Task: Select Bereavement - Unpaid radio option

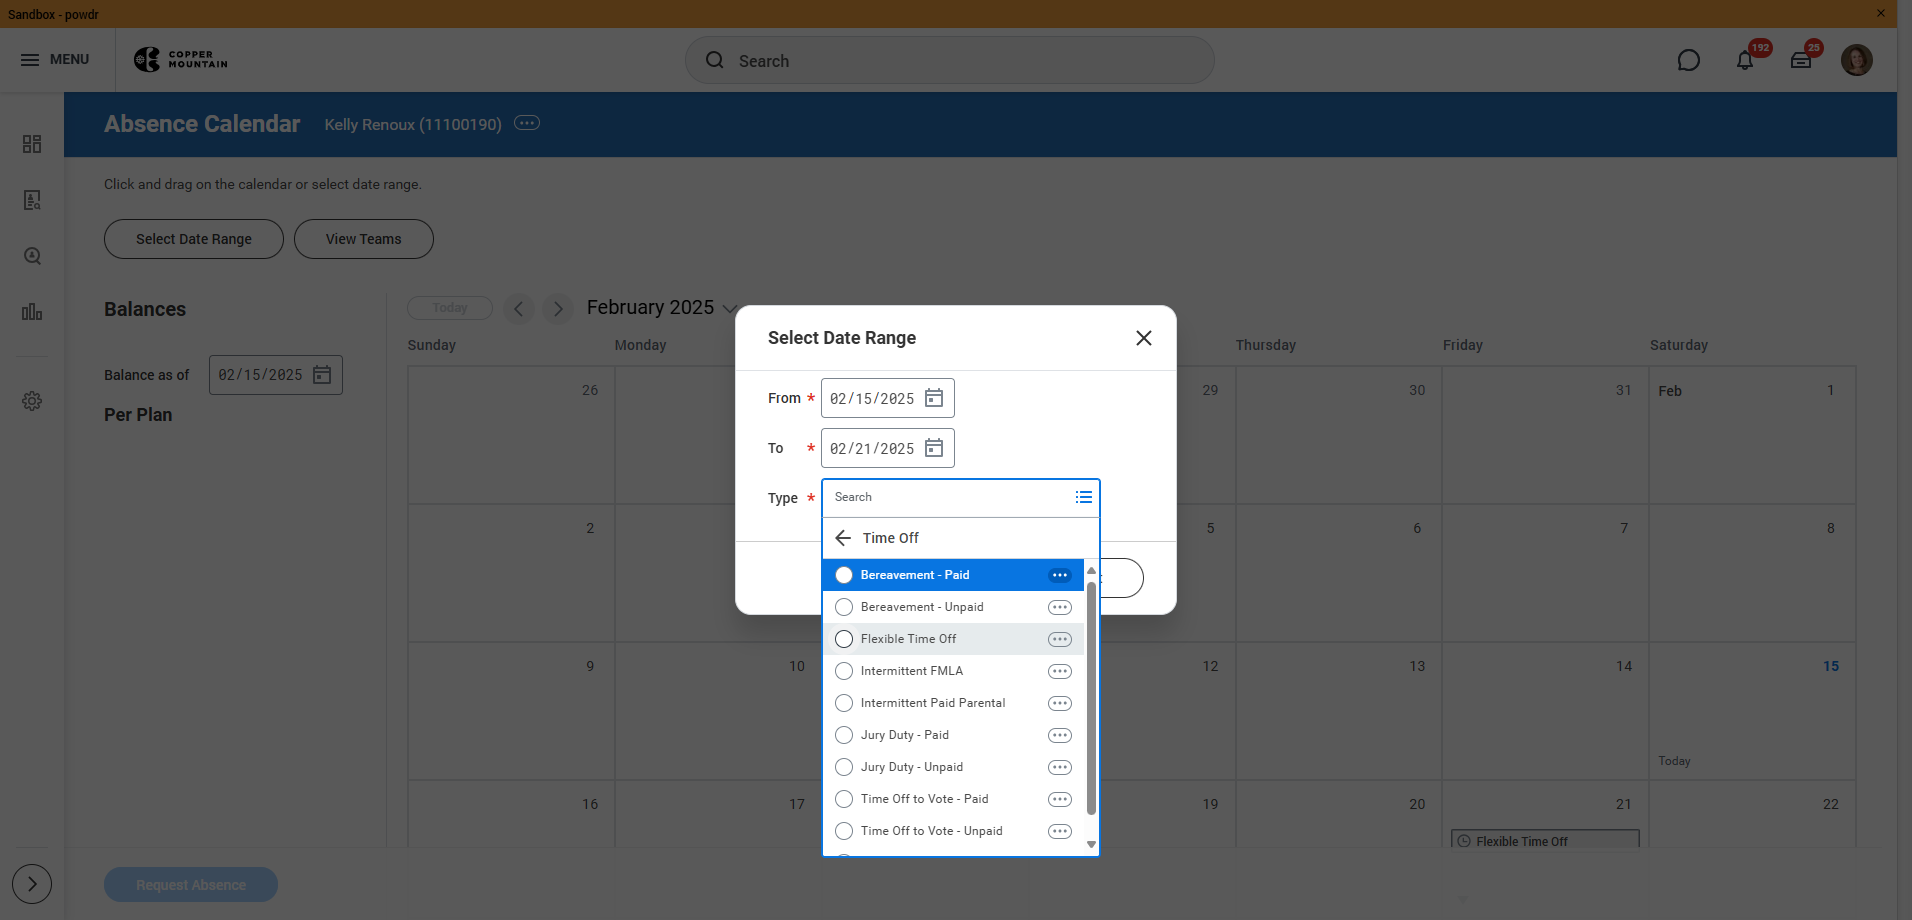Action: coord(844,607)
